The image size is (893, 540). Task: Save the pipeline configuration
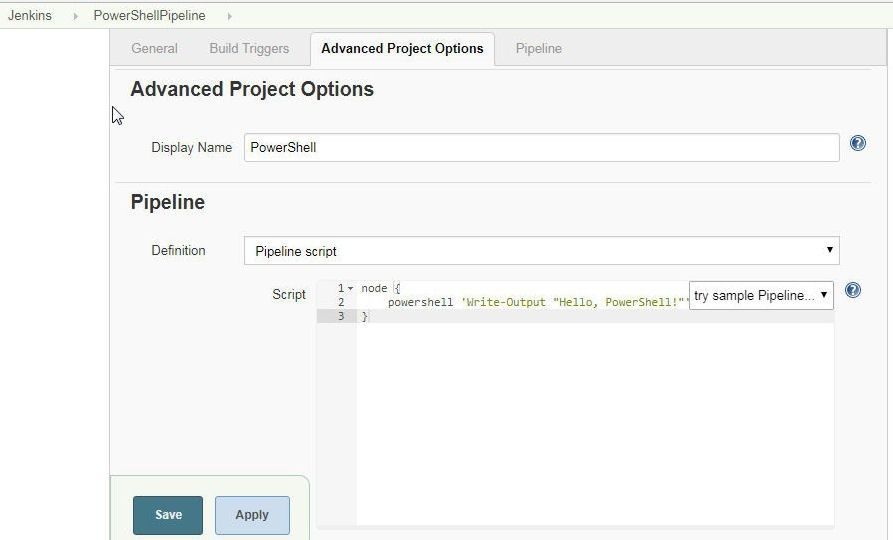pyautogui.click(x=168, y=515)
